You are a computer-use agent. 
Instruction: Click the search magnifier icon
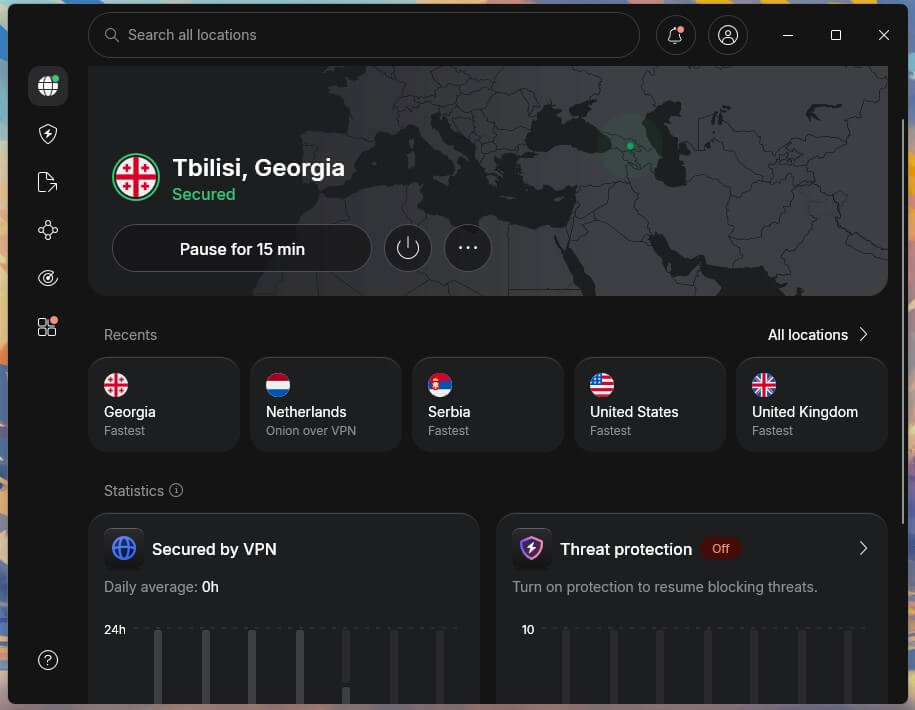click(111, 35)
